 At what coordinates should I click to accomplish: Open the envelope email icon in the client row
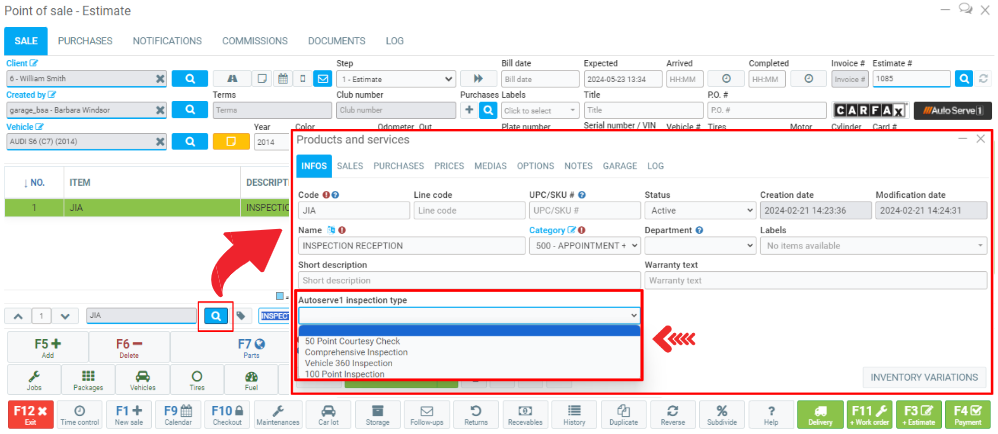(x=322, y=78)
